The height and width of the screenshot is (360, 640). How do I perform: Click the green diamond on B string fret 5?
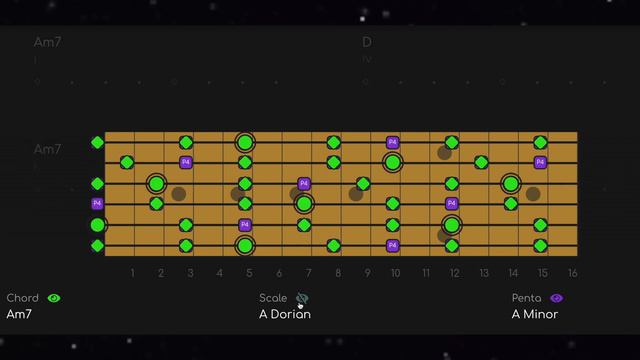245,162
